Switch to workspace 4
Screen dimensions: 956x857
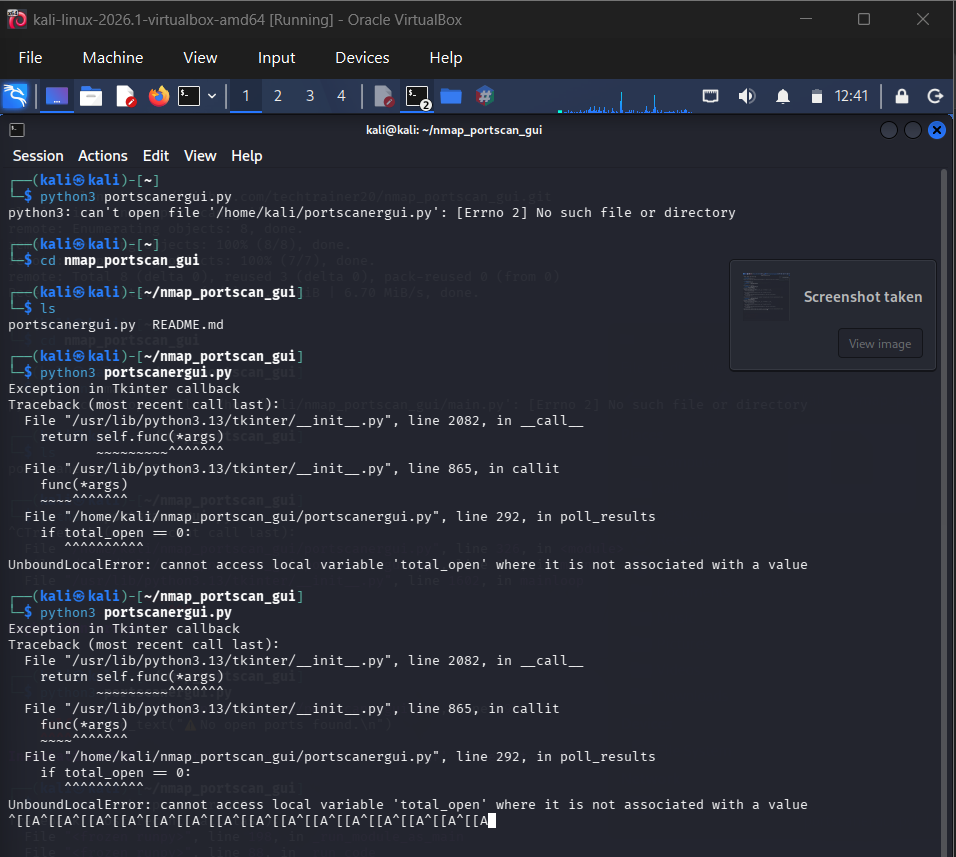pos(341,96)
